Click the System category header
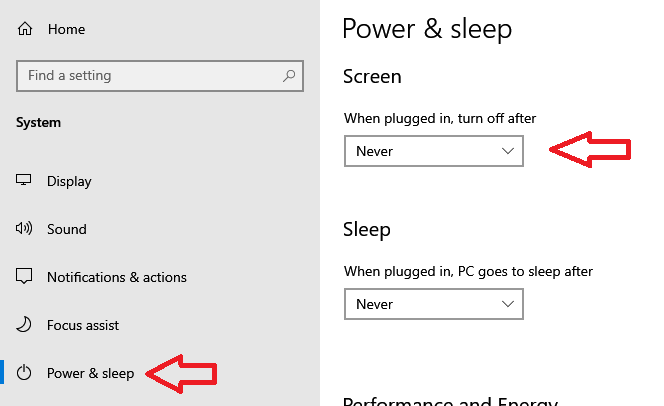Screen dimensions: 664x406 pyautogui.click(x=39, y=122)
